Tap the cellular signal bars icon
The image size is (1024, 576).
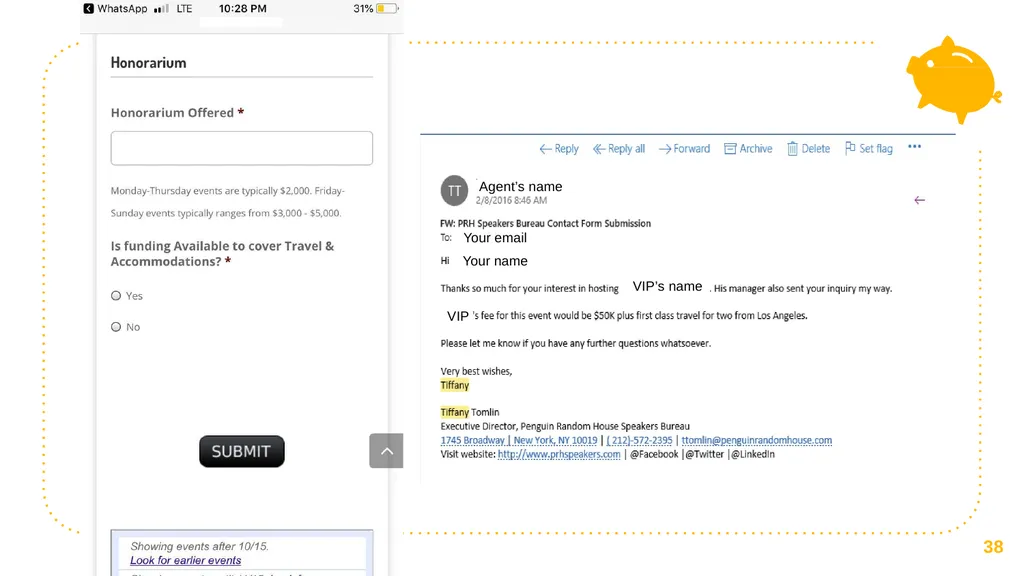coord(161,8)
